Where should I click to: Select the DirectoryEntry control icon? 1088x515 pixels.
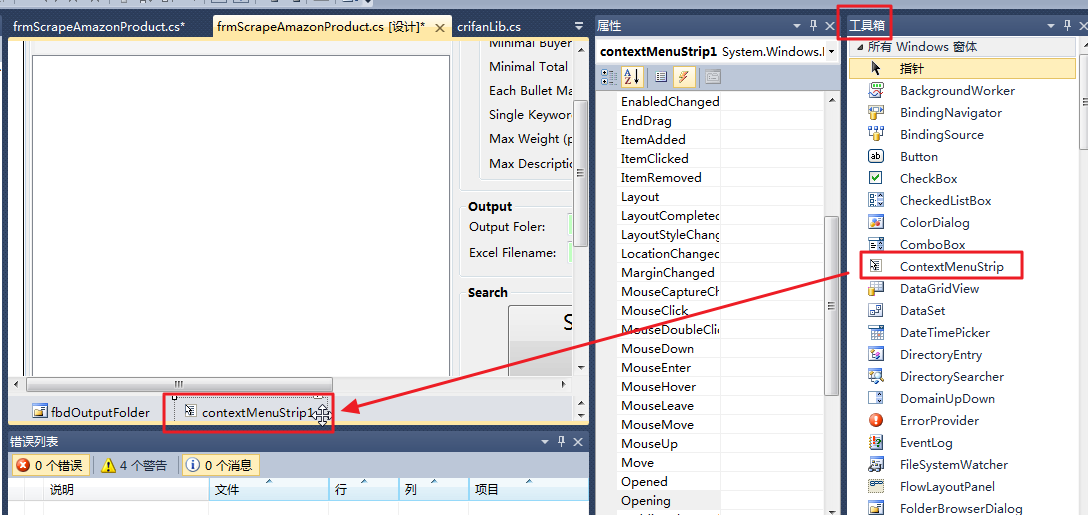[876, 355]
